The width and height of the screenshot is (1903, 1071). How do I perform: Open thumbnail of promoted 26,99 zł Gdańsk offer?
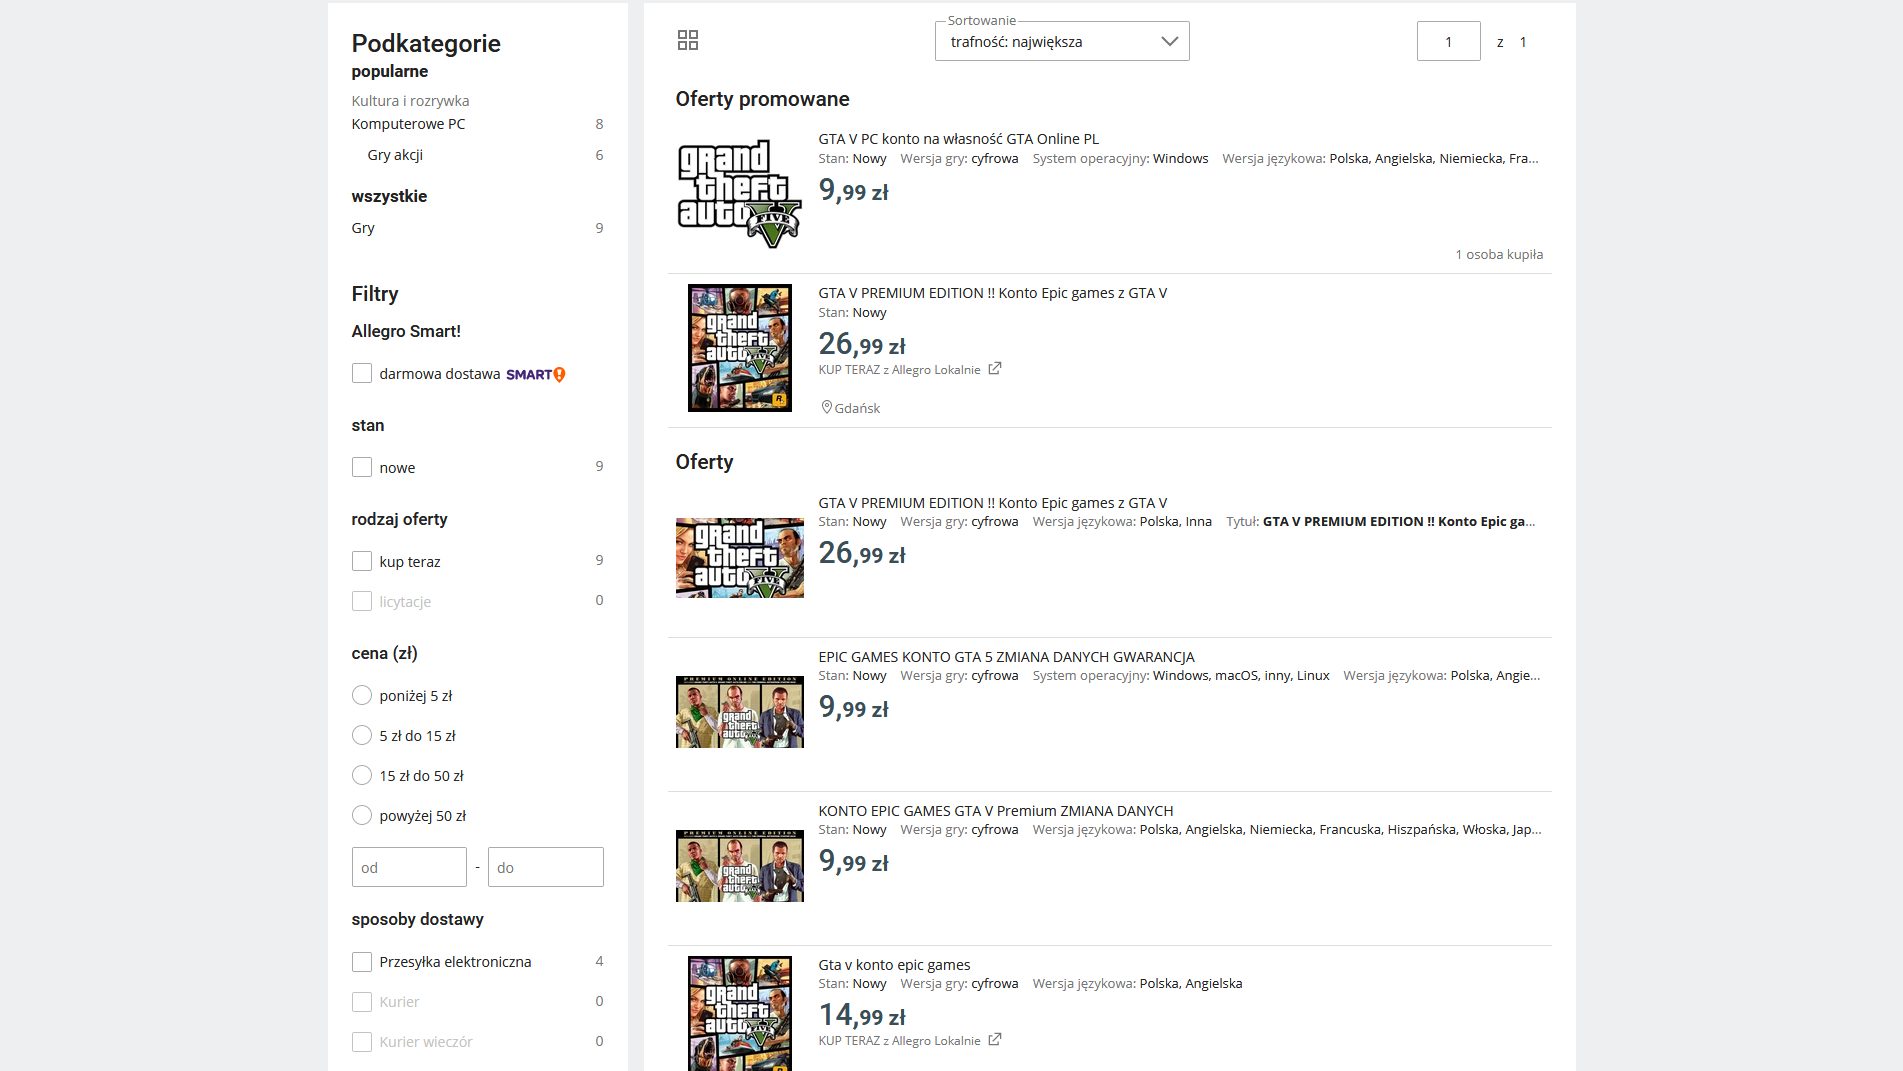(x=740, y=348)
